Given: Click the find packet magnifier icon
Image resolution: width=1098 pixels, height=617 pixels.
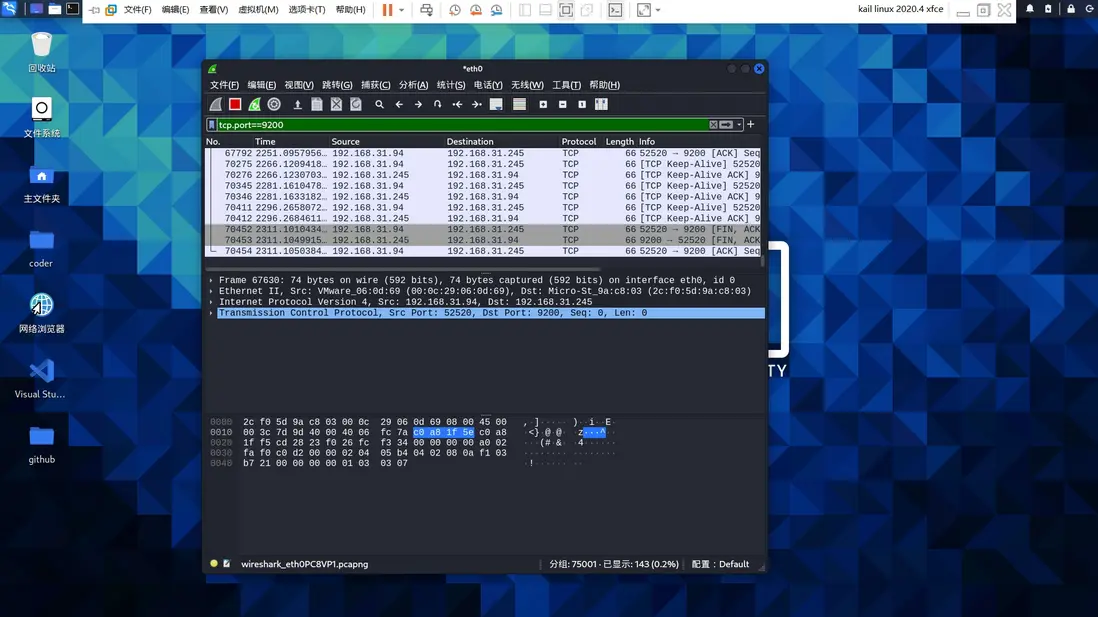Looking at the screenshot, I should coord(380,104).
